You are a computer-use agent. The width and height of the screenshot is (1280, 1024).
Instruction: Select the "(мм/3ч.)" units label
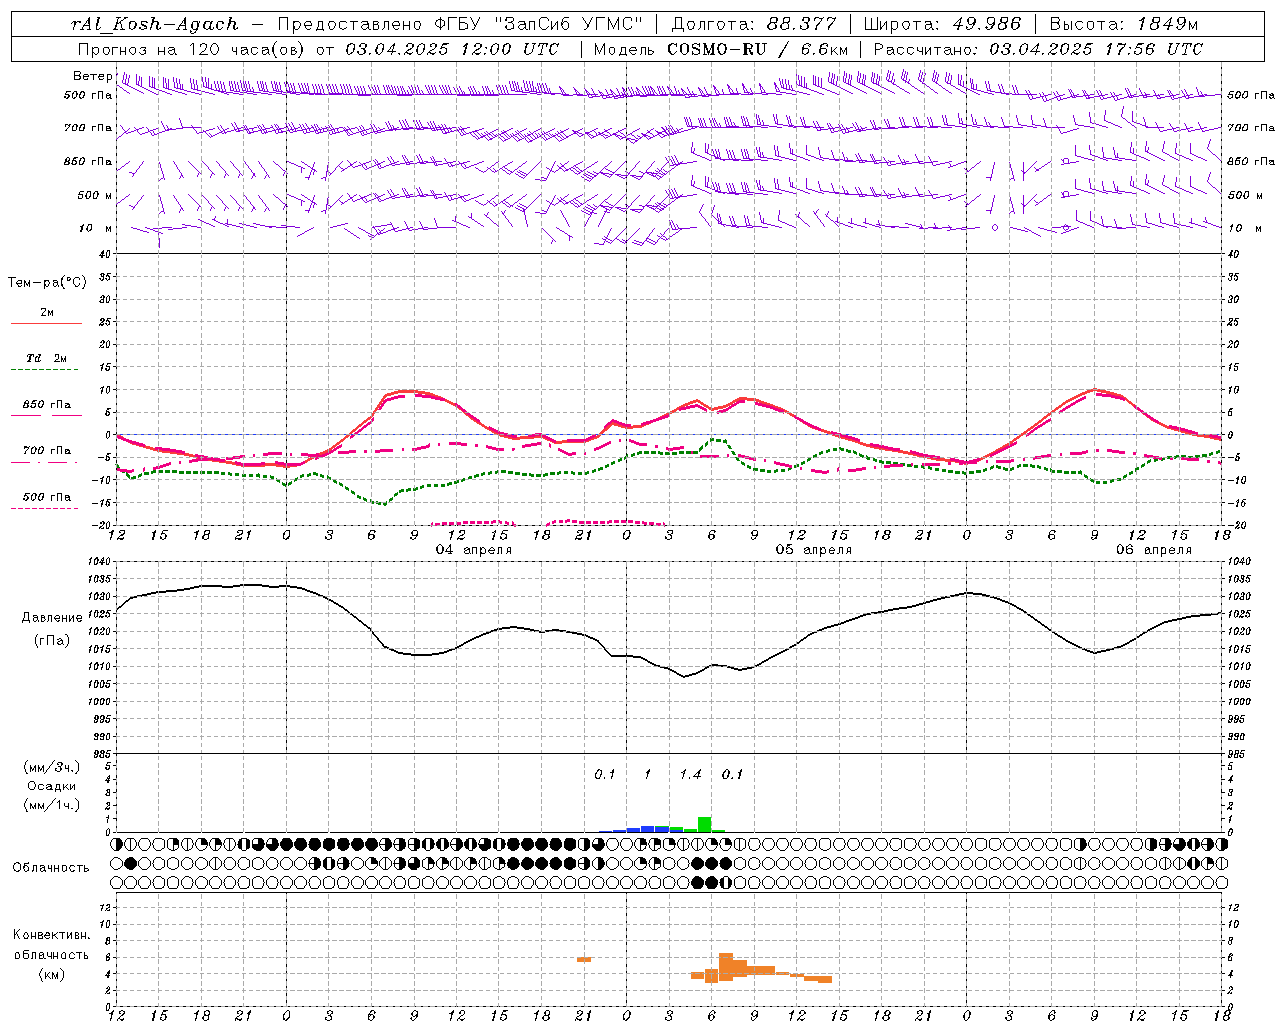[x=52, y=767]
